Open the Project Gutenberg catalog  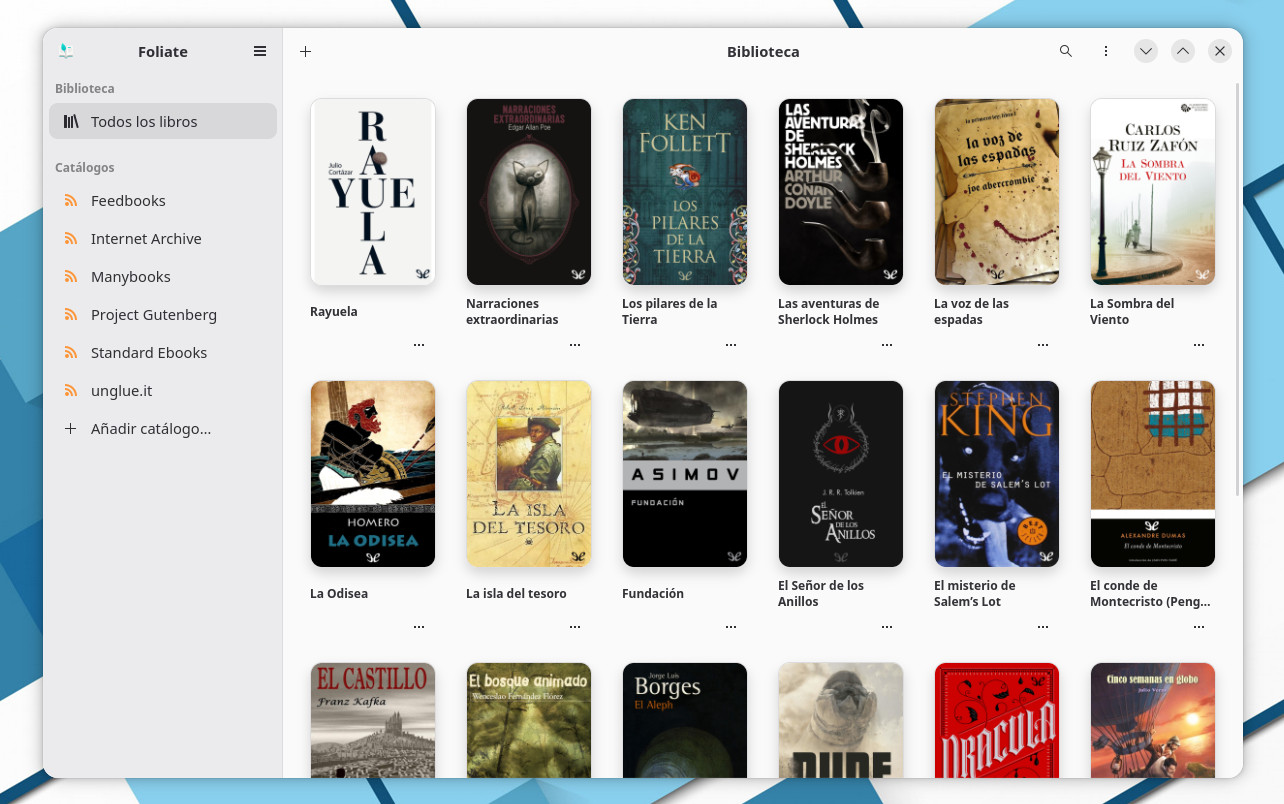click(x=163, y=314)
